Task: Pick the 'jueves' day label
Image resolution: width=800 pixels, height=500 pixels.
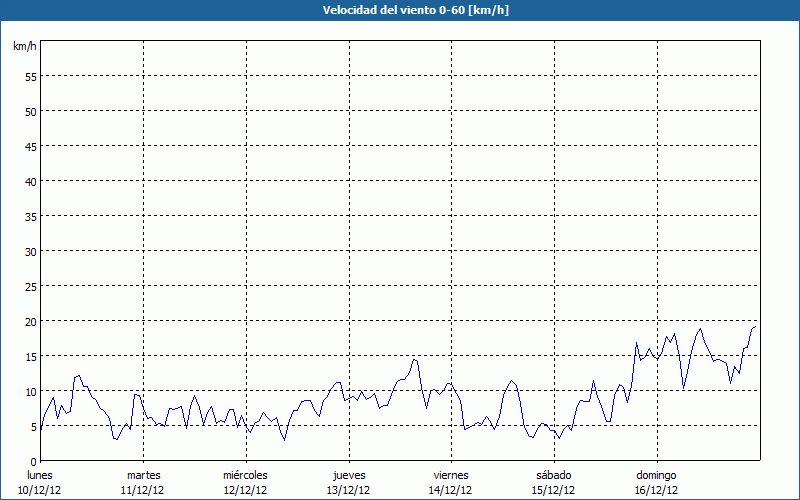Action: (349, 475)
